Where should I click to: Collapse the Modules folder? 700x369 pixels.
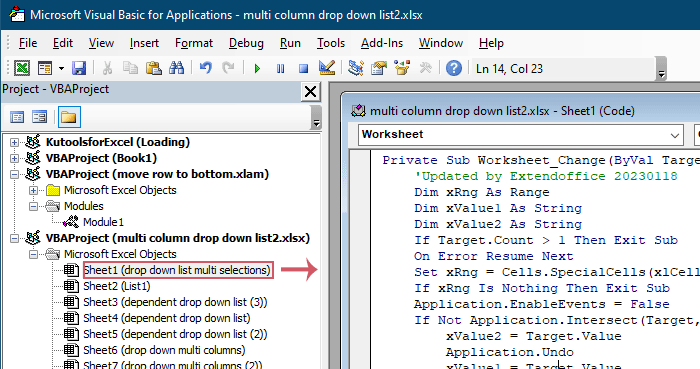pos(33,206)
